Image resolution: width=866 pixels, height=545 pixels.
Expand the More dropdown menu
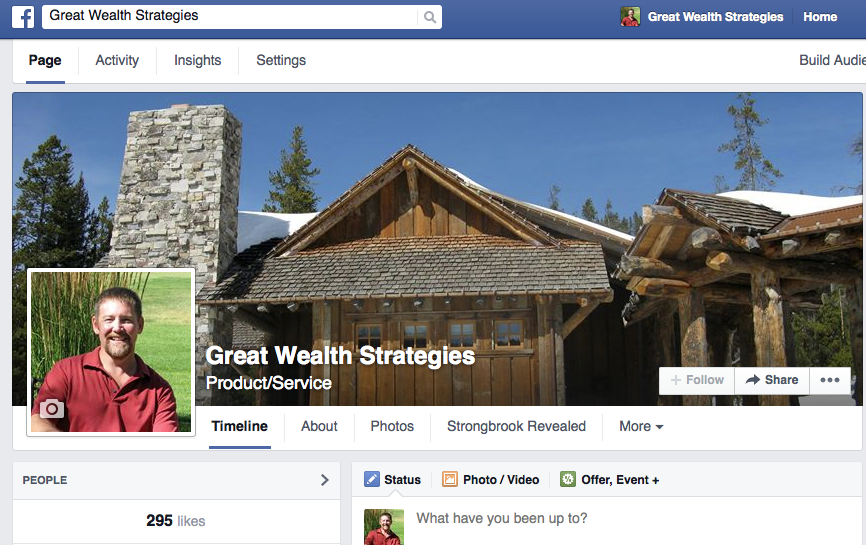641,426
